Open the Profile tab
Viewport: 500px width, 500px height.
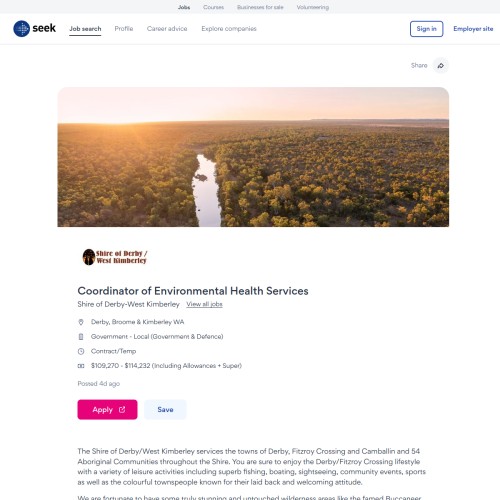124,29
